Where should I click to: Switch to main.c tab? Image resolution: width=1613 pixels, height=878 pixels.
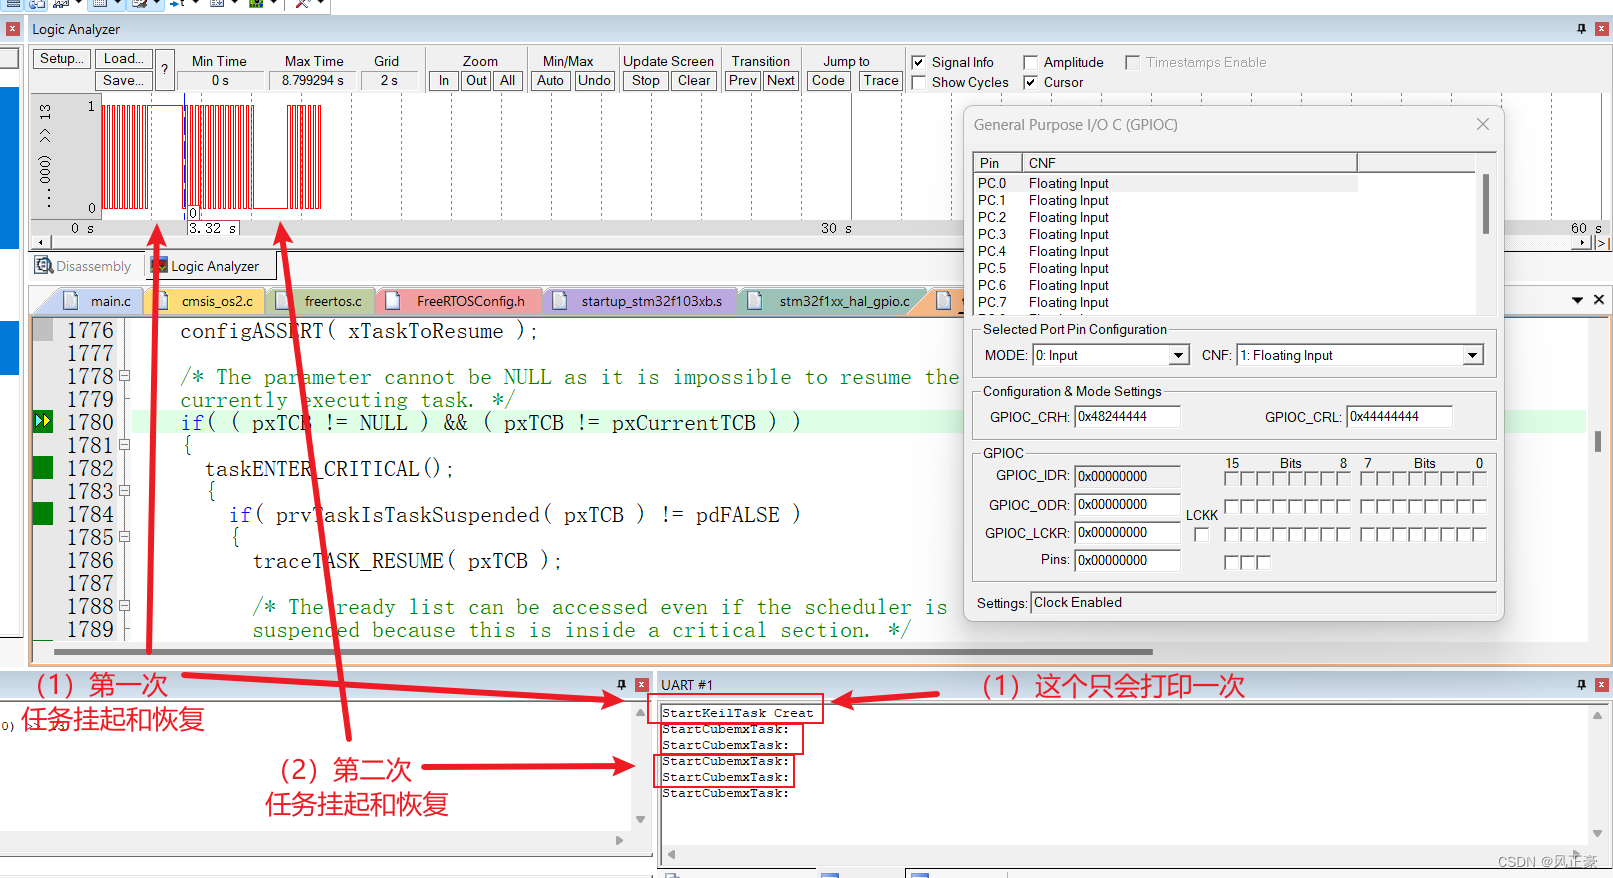click(98, 301)
